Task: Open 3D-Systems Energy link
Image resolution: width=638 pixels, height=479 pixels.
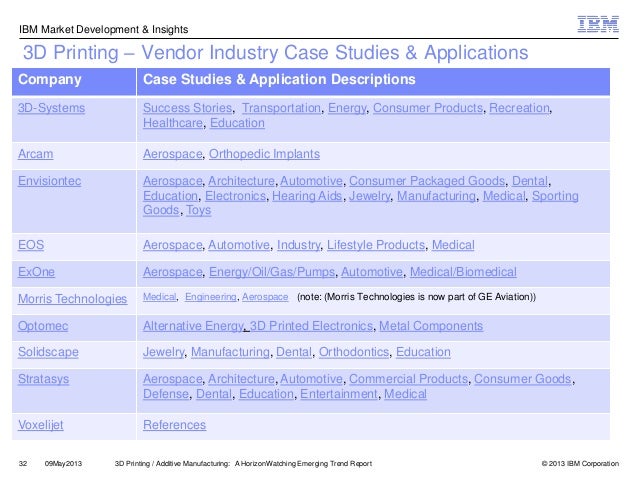Action: [347, 108]
